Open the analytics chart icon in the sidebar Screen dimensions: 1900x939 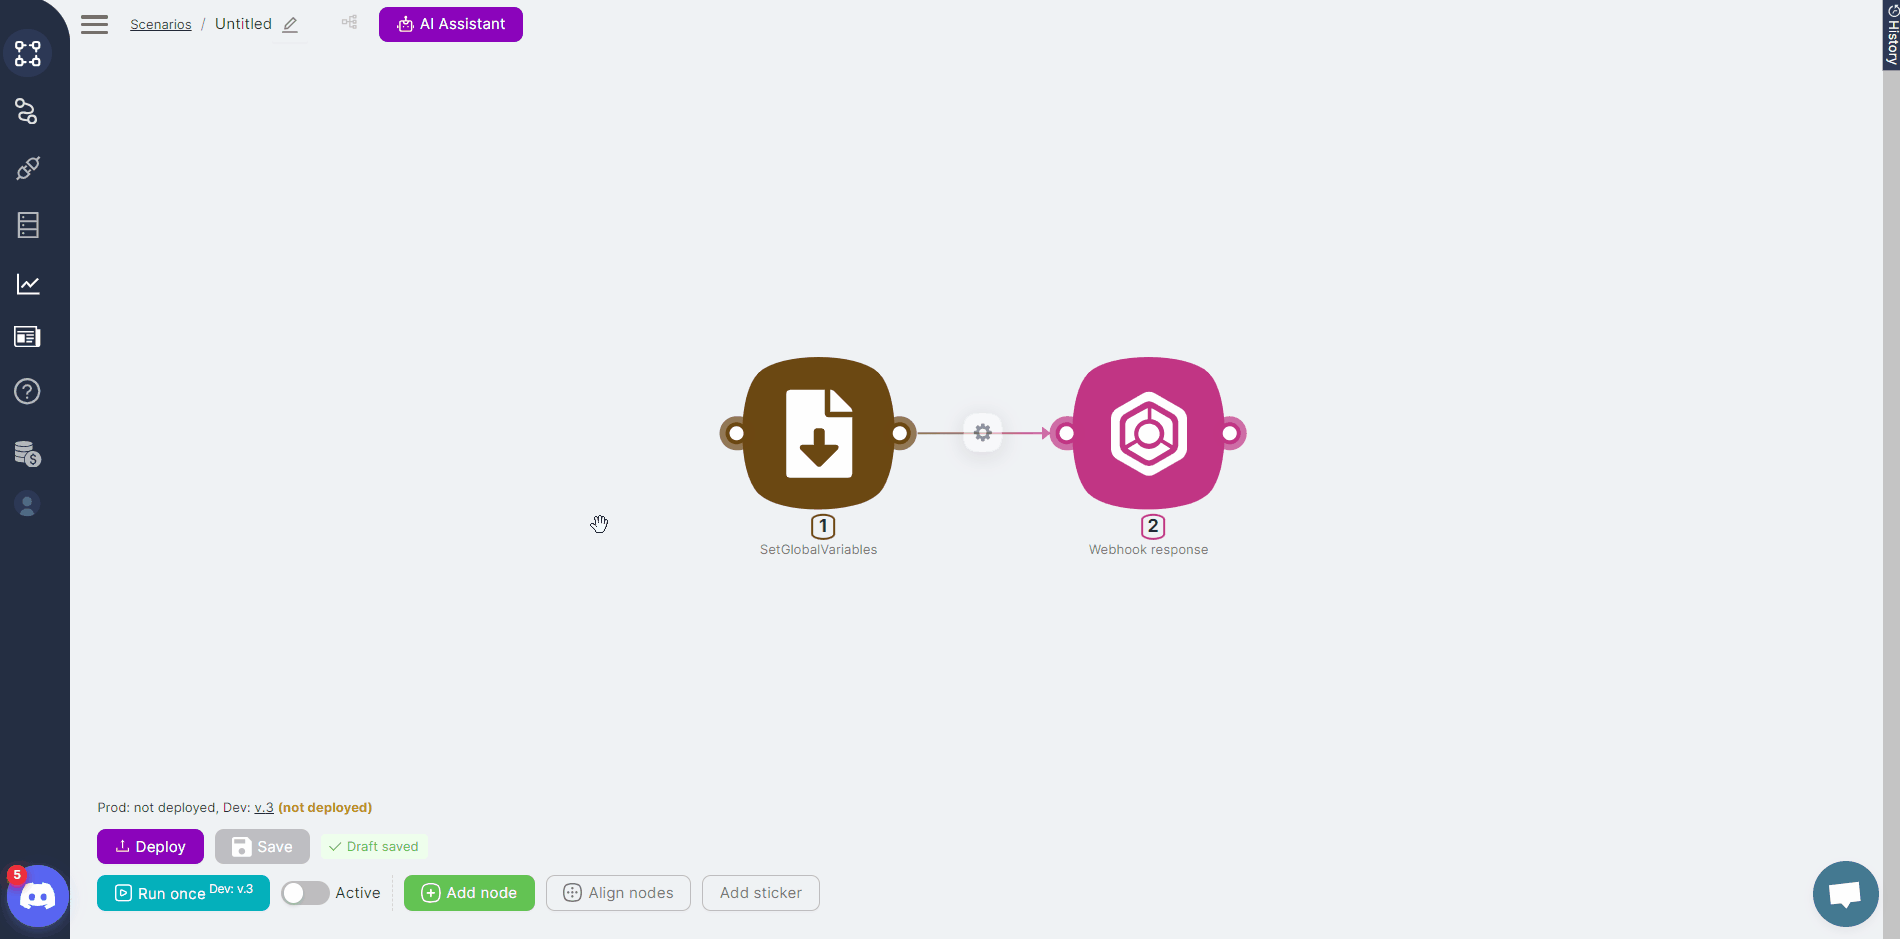click(28, 284)
